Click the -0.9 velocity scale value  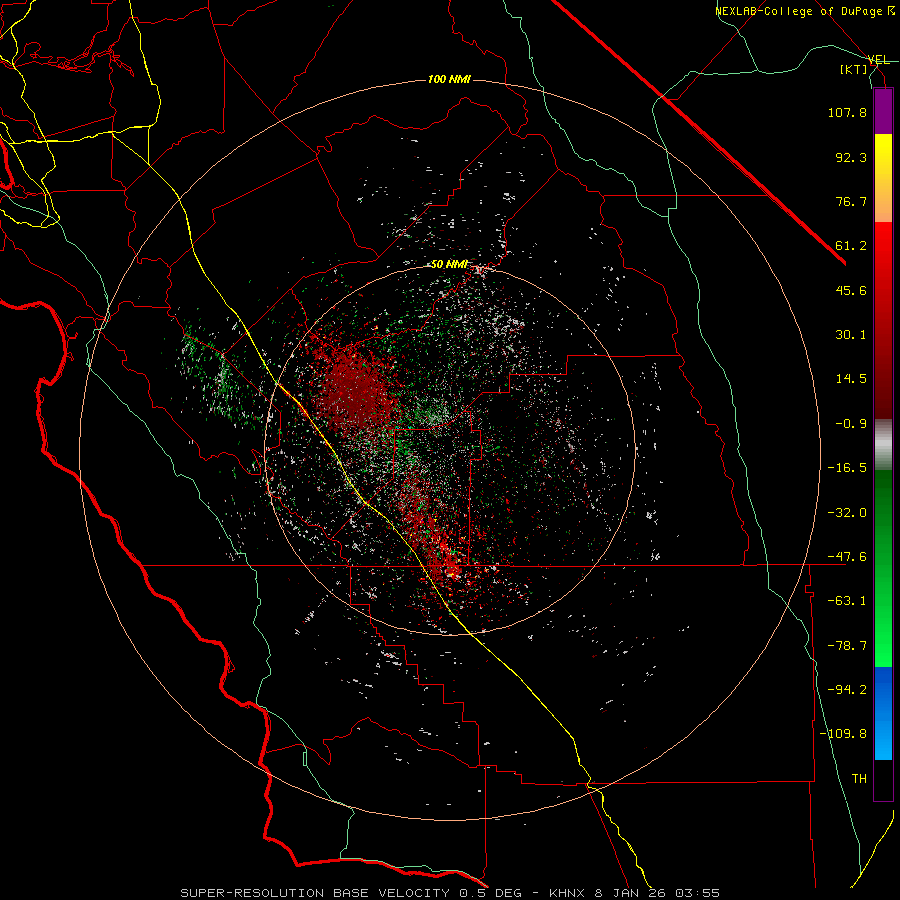click(x=851, y=424)
